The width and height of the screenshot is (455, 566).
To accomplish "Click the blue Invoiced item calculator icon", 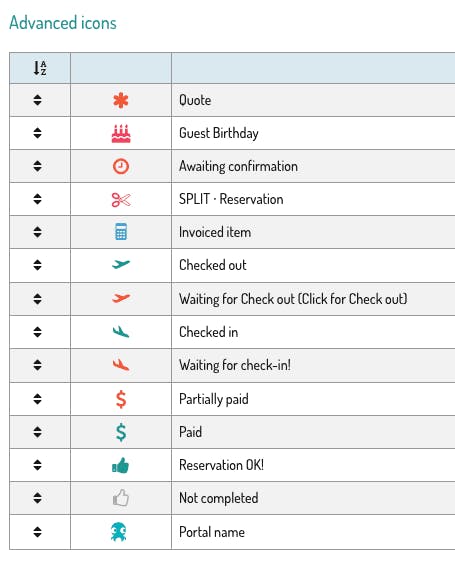I will click(x=121, y=232).
